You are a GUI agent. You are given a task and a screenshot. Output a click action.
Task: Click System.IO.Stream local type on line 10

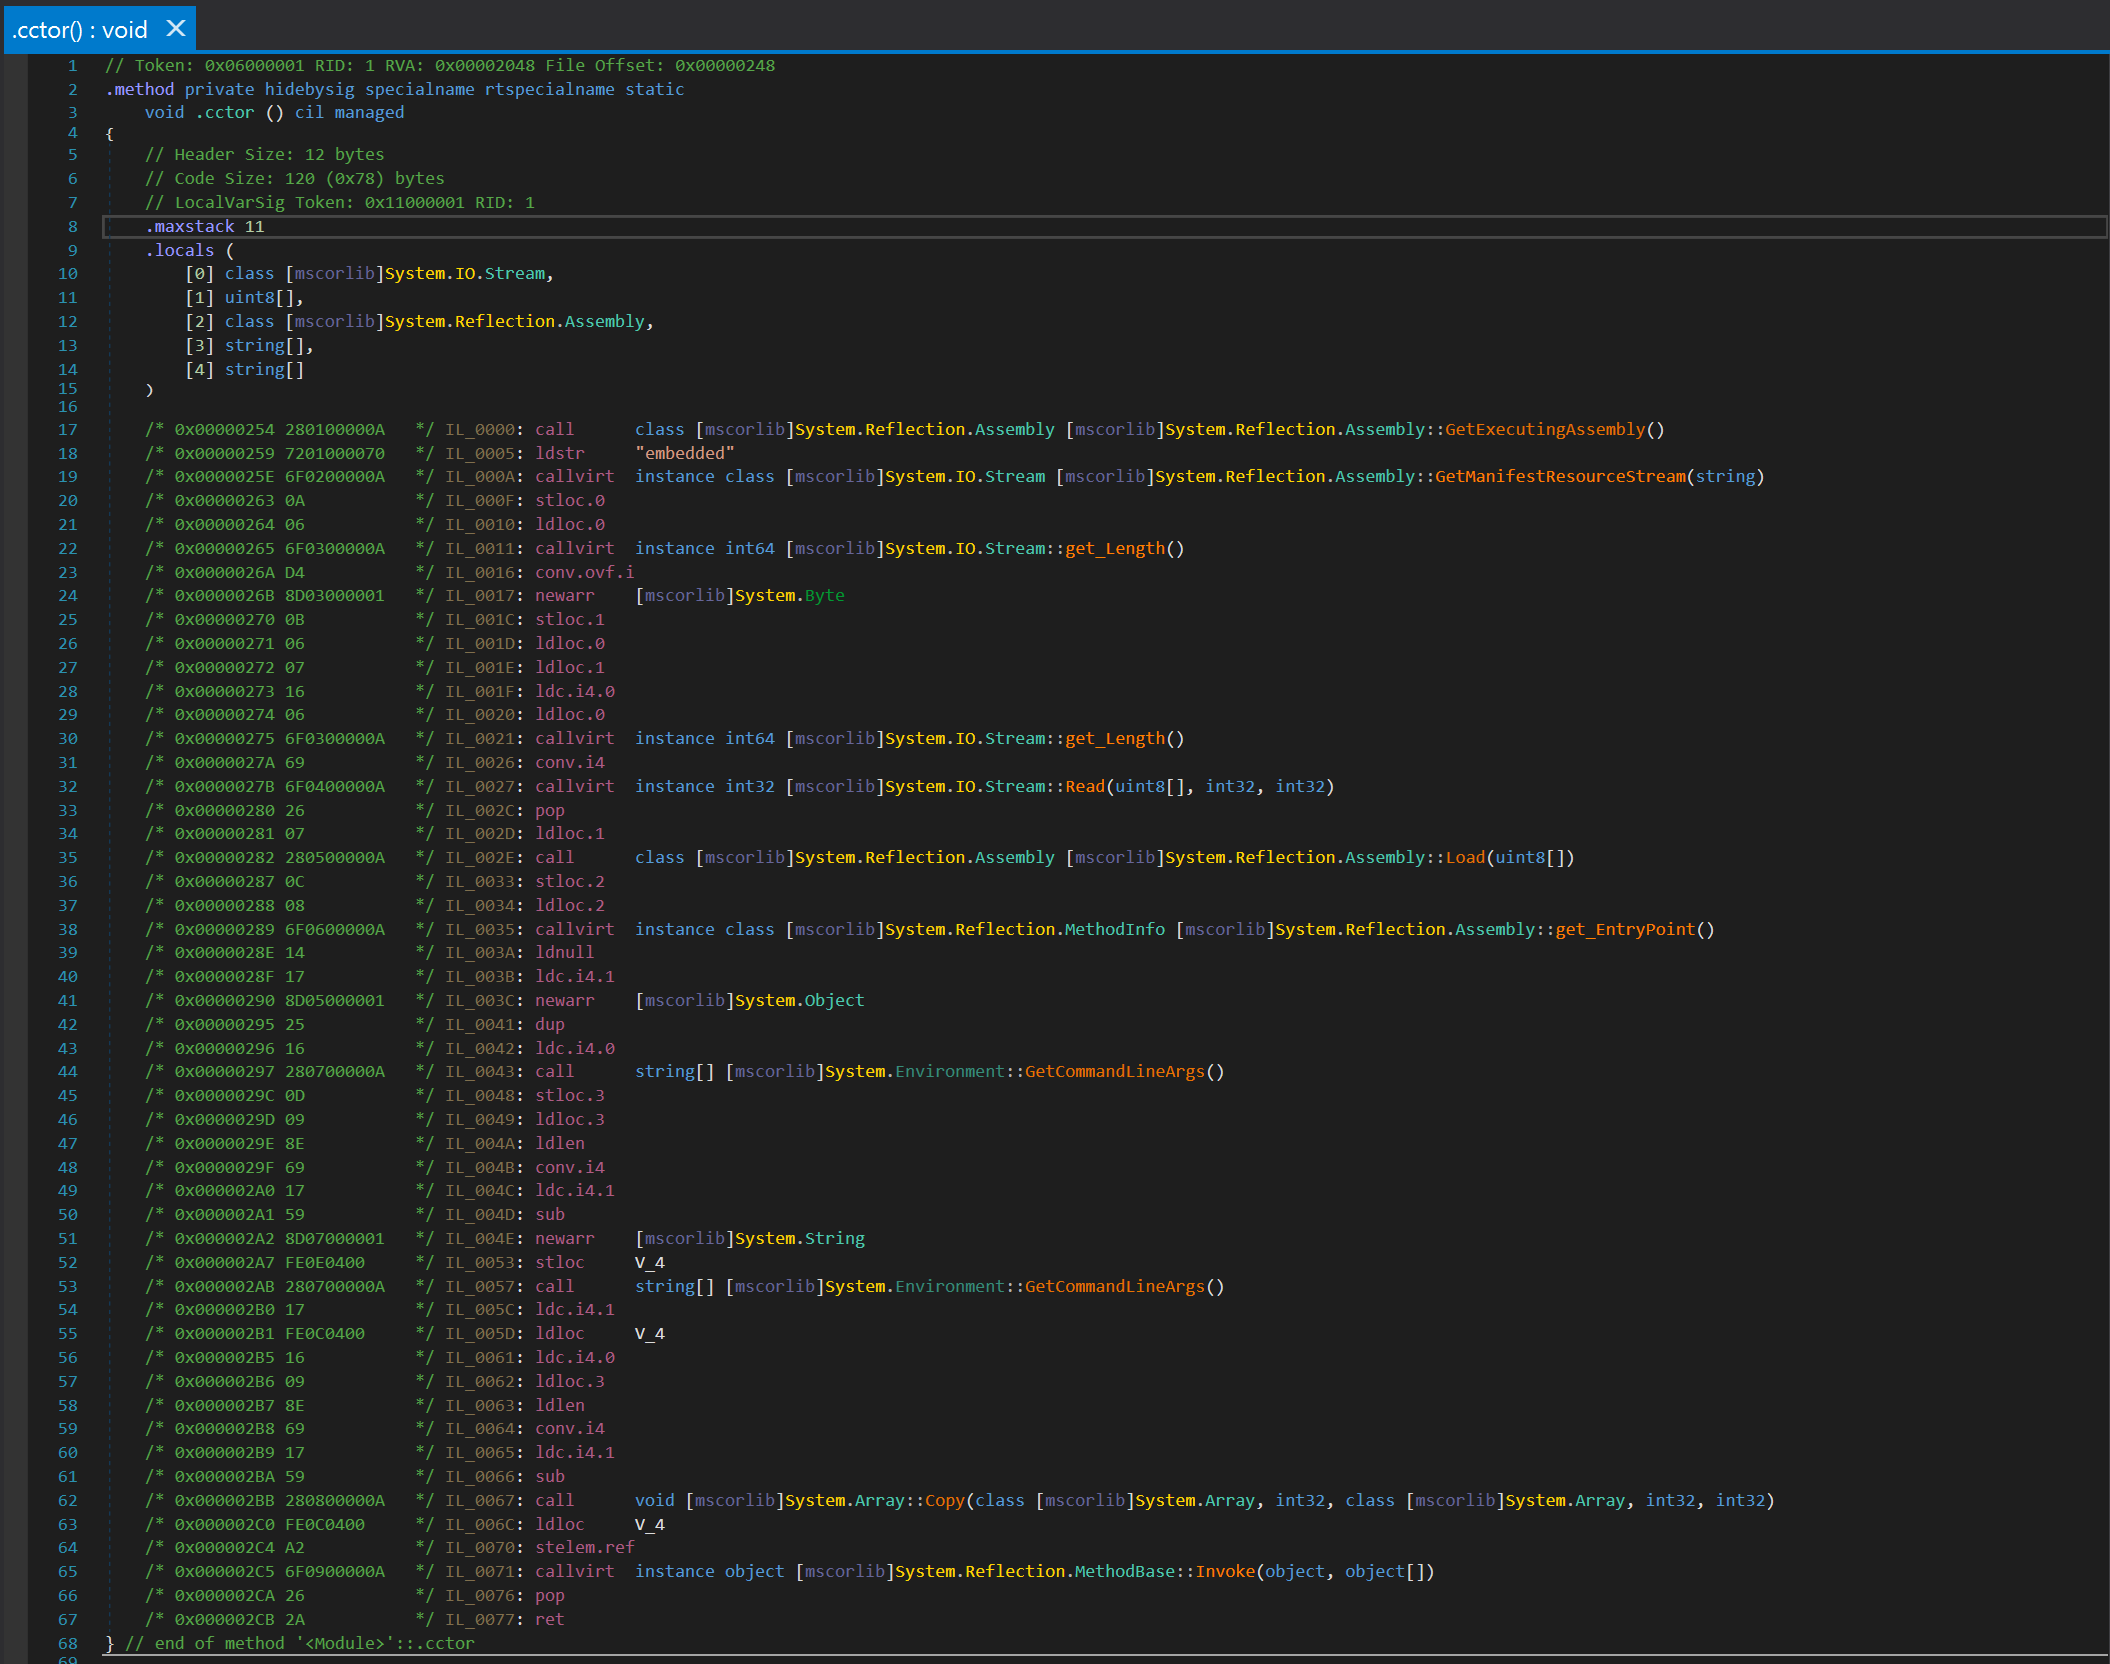465,273
